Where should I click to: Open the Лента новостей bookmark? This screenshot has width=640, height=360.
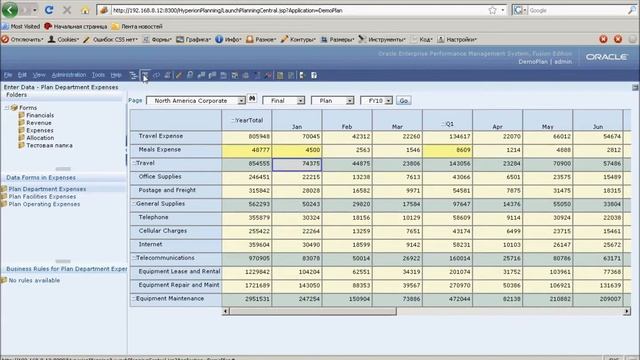(x=137, y=26)
